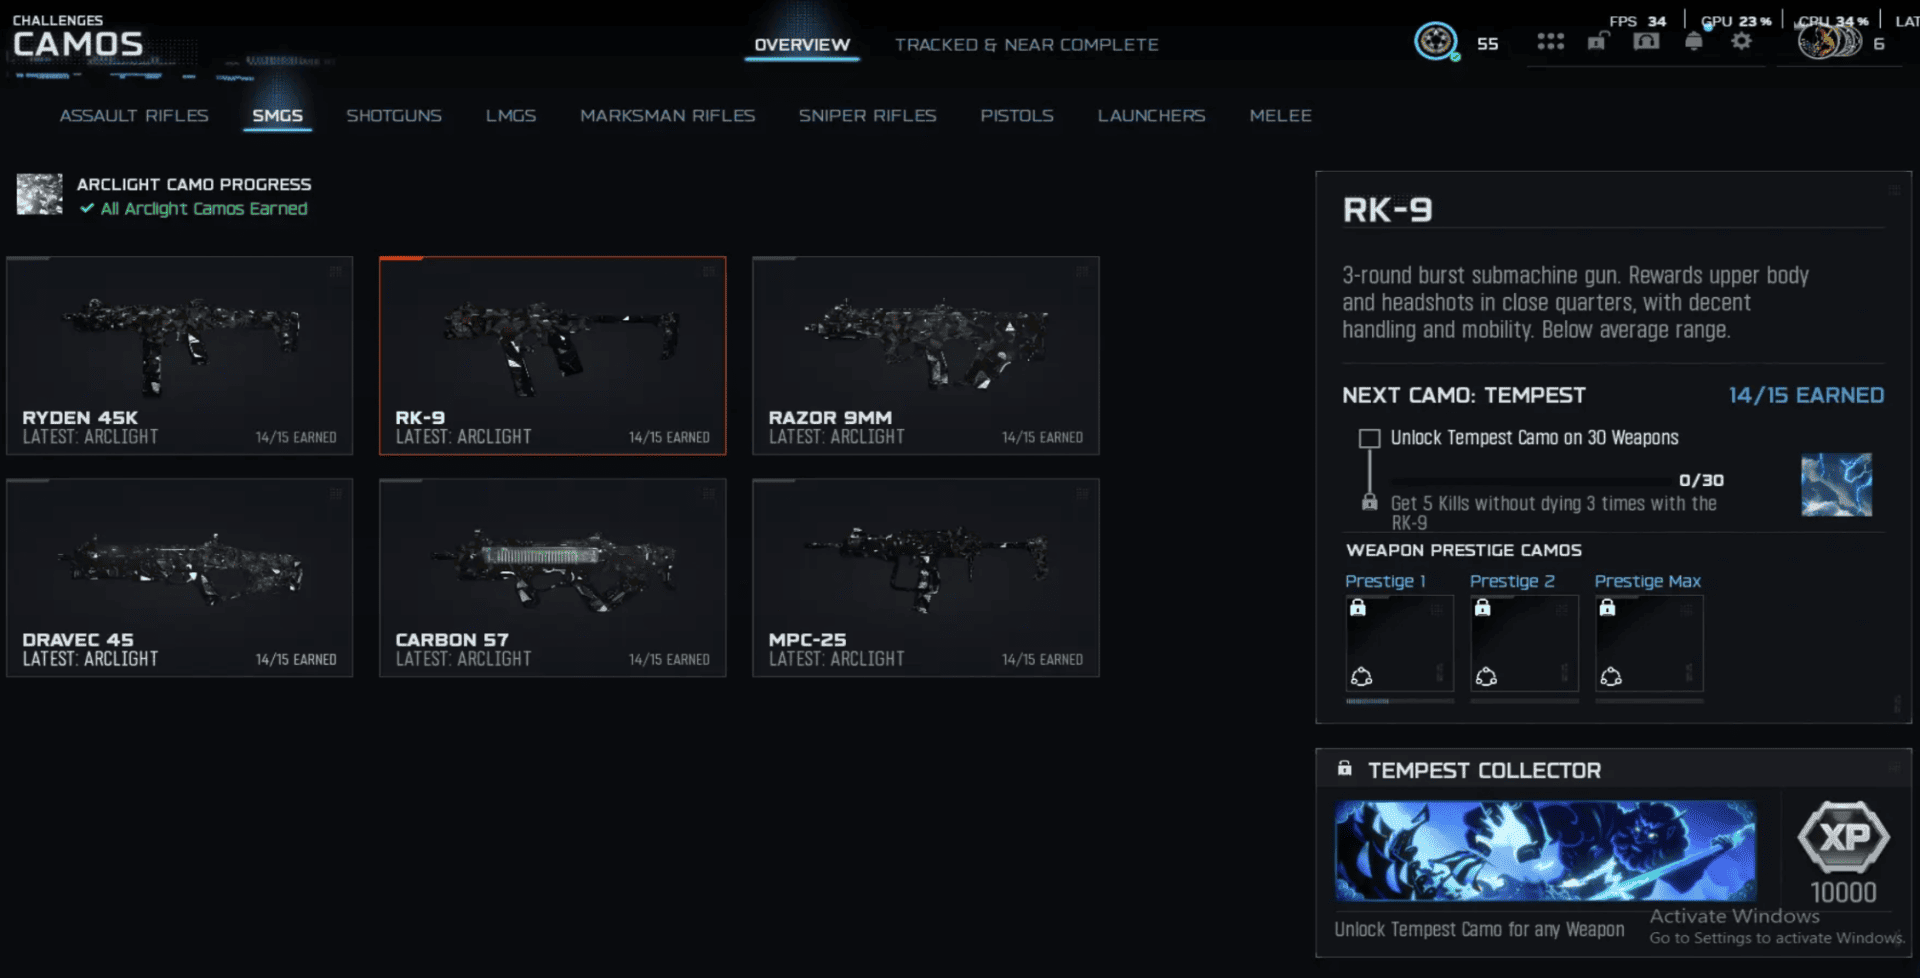This screenshot has height=978, width=1920.
Task: Select the Dravec 45 weapon card
Action: click(180, 578)
